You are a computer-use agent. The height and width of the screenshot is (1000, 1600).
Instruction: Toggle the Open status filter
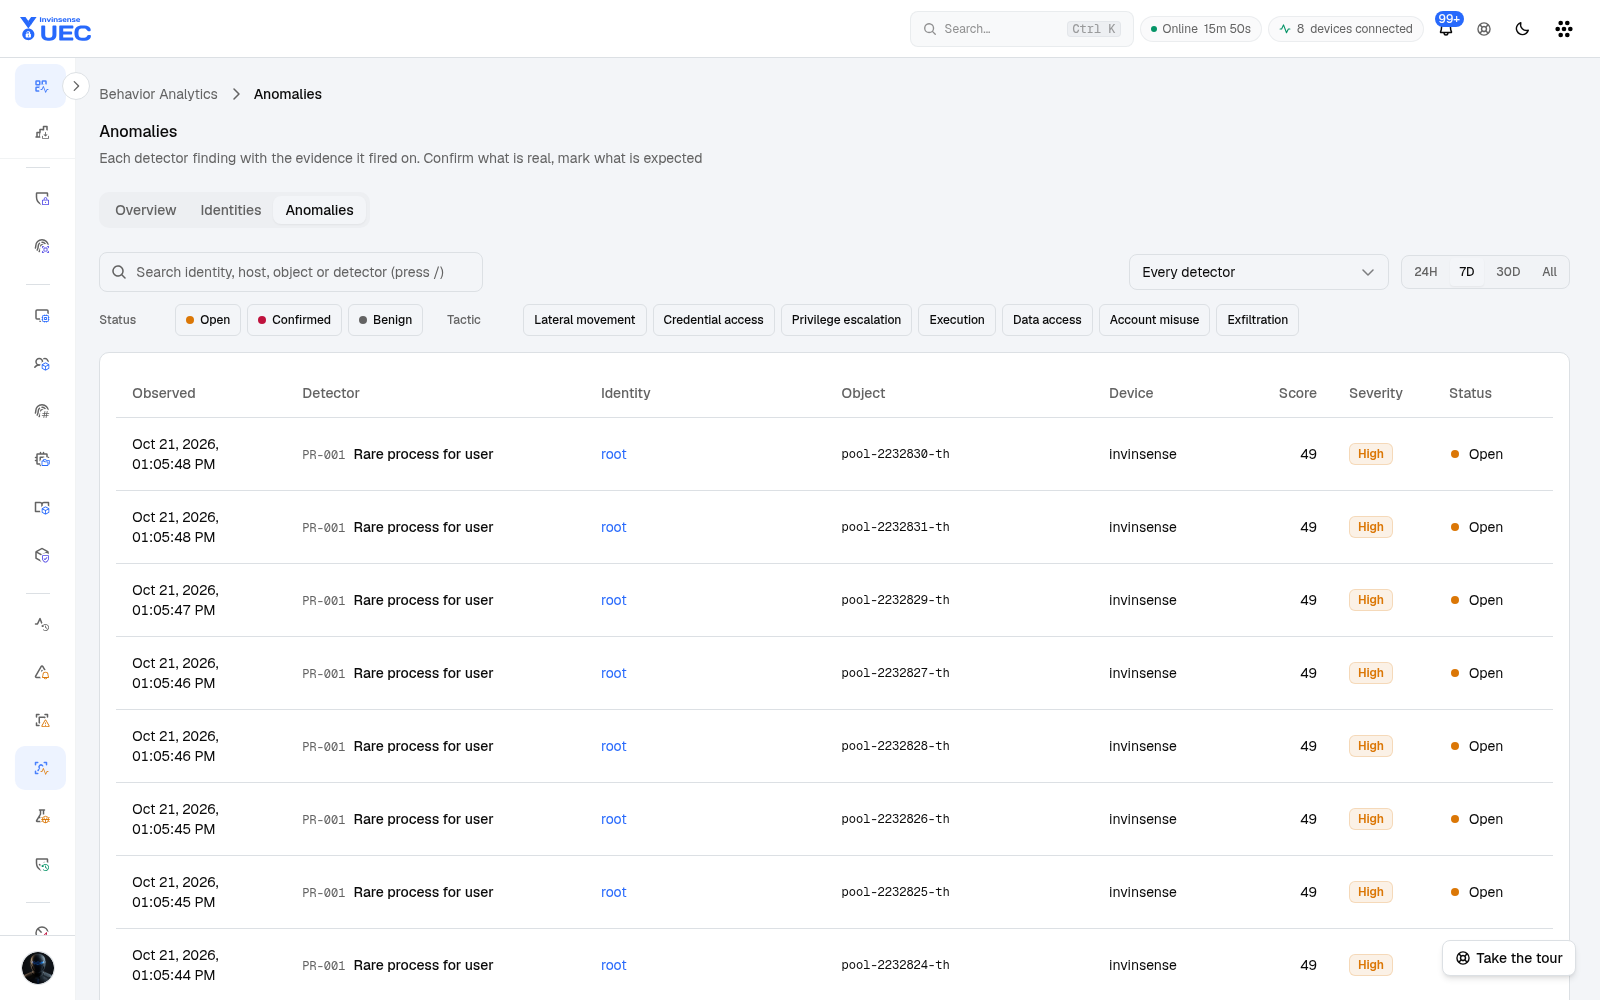coord(208,320)
